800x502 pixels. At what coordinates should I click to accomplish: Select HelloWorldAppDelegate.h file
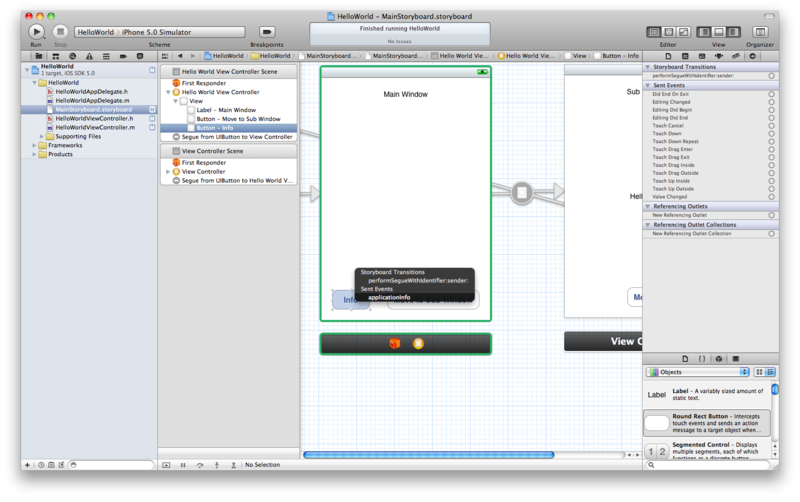pyautogui.click(x=91, y=92)
